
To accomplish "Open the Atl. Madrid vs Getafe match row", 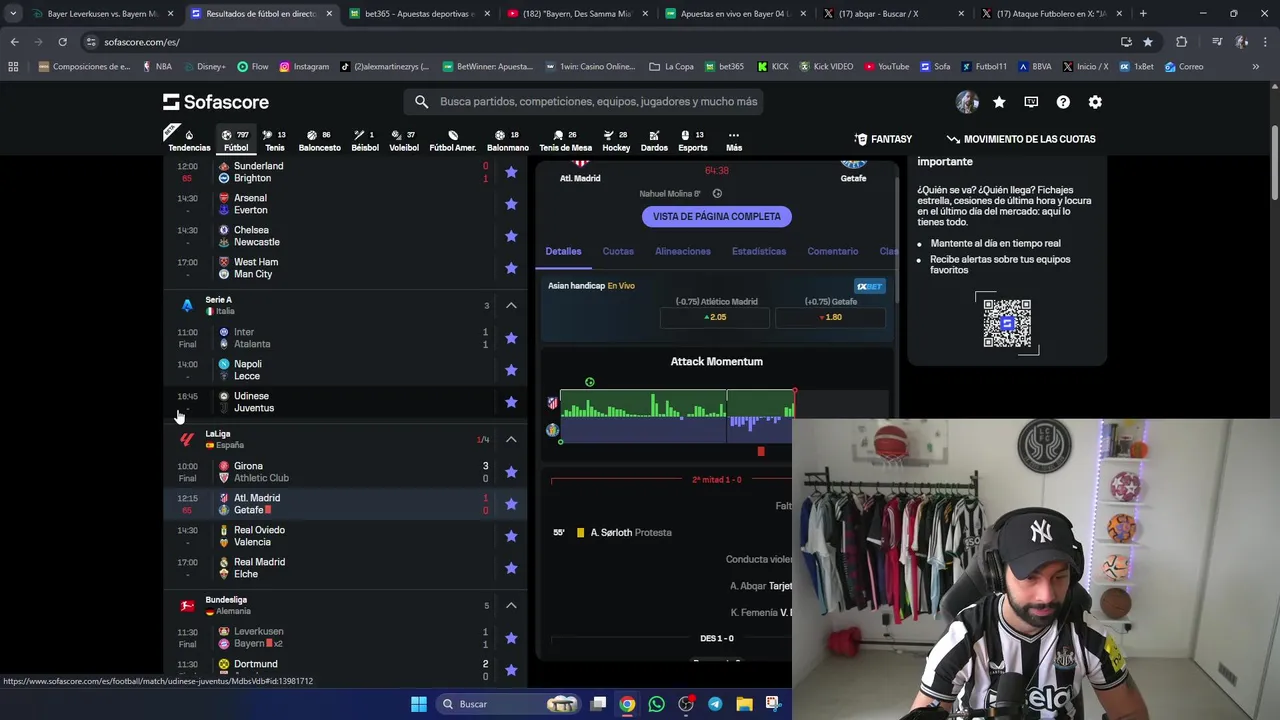I will 346,504.
